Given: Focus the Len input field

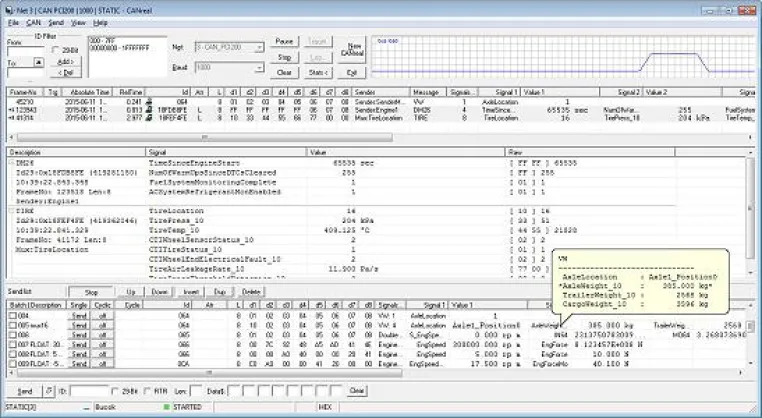Looking at the screenshot, I should (x=196, y=391).
